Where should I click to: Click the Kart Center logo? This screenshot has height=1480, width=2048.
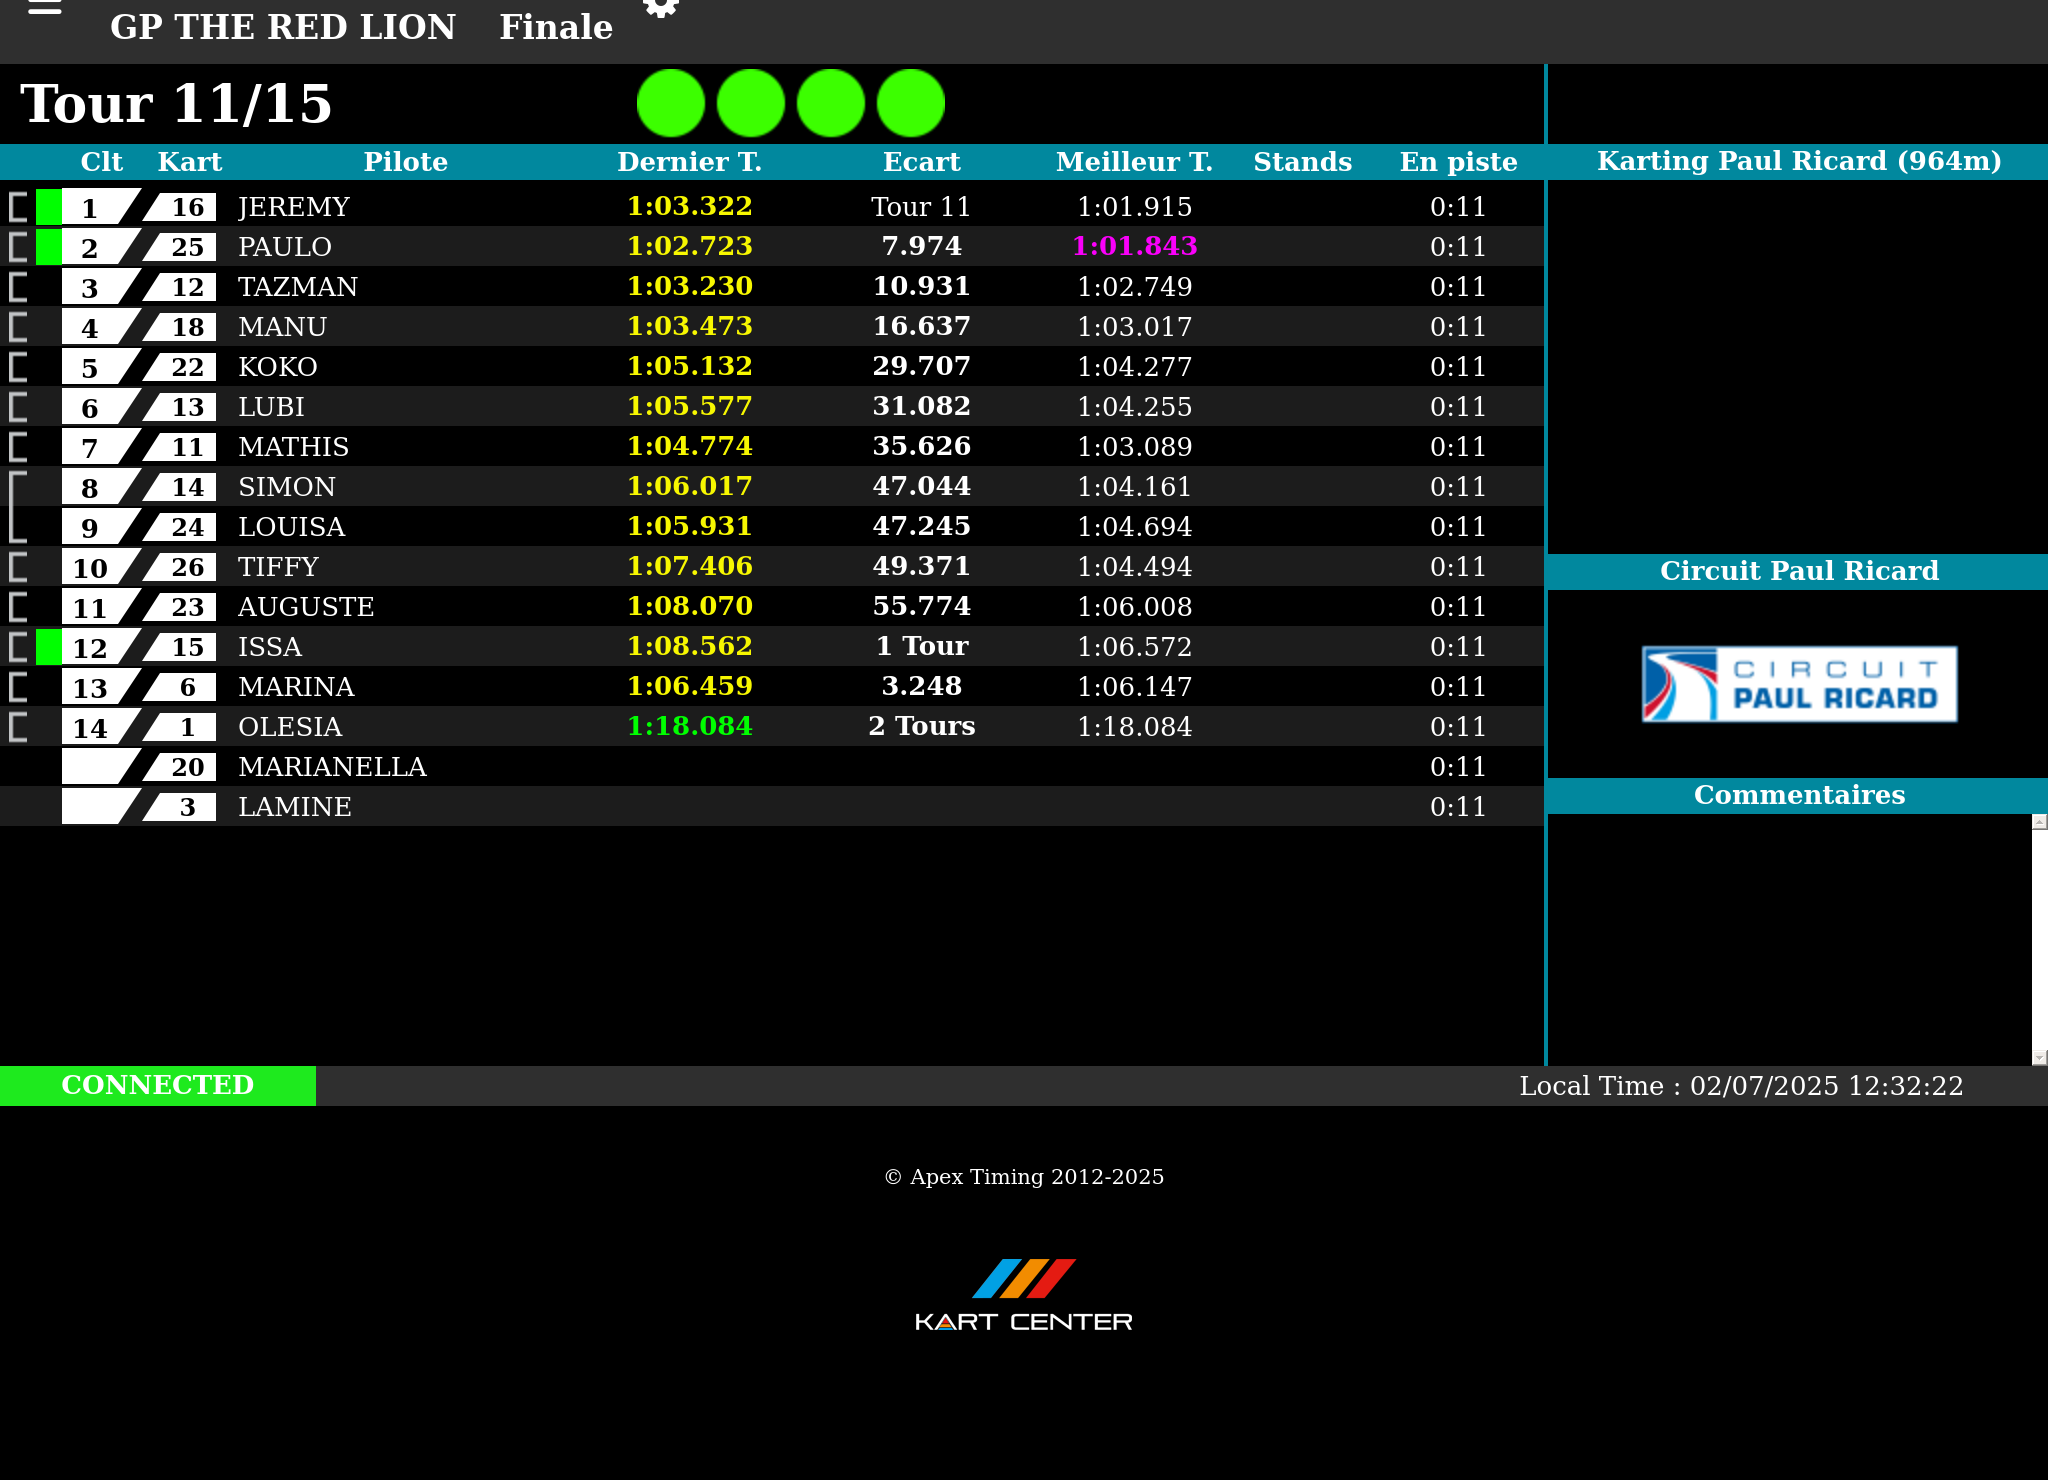(x=1023, y=1295)
